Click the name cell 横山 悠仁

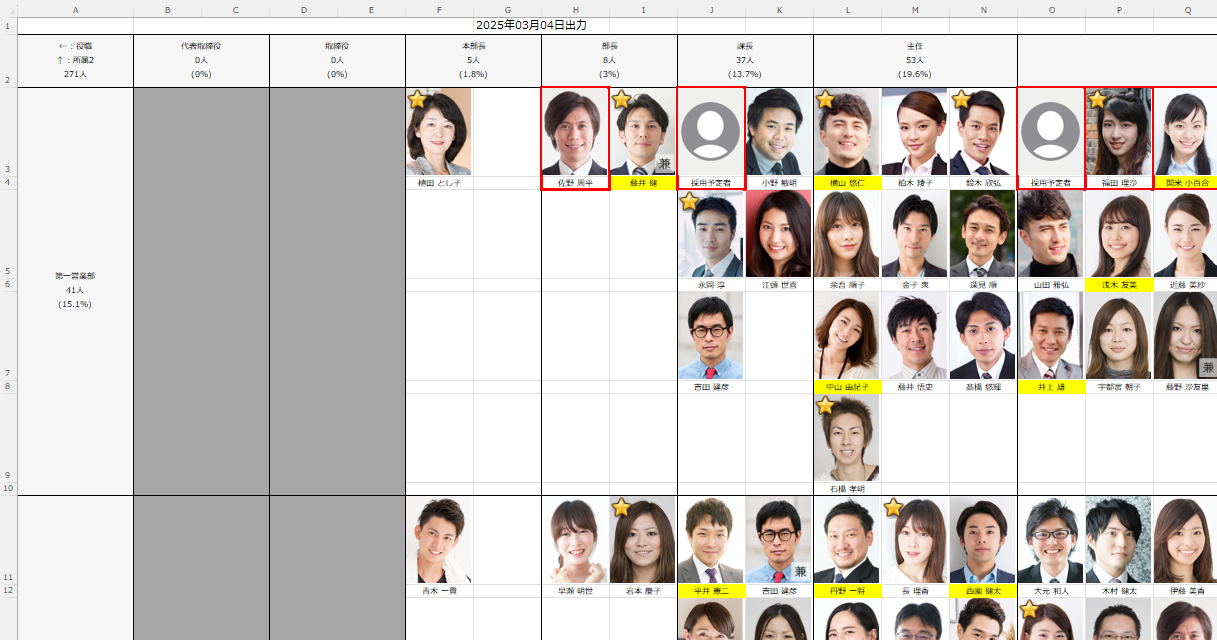(x=847, y=183)
